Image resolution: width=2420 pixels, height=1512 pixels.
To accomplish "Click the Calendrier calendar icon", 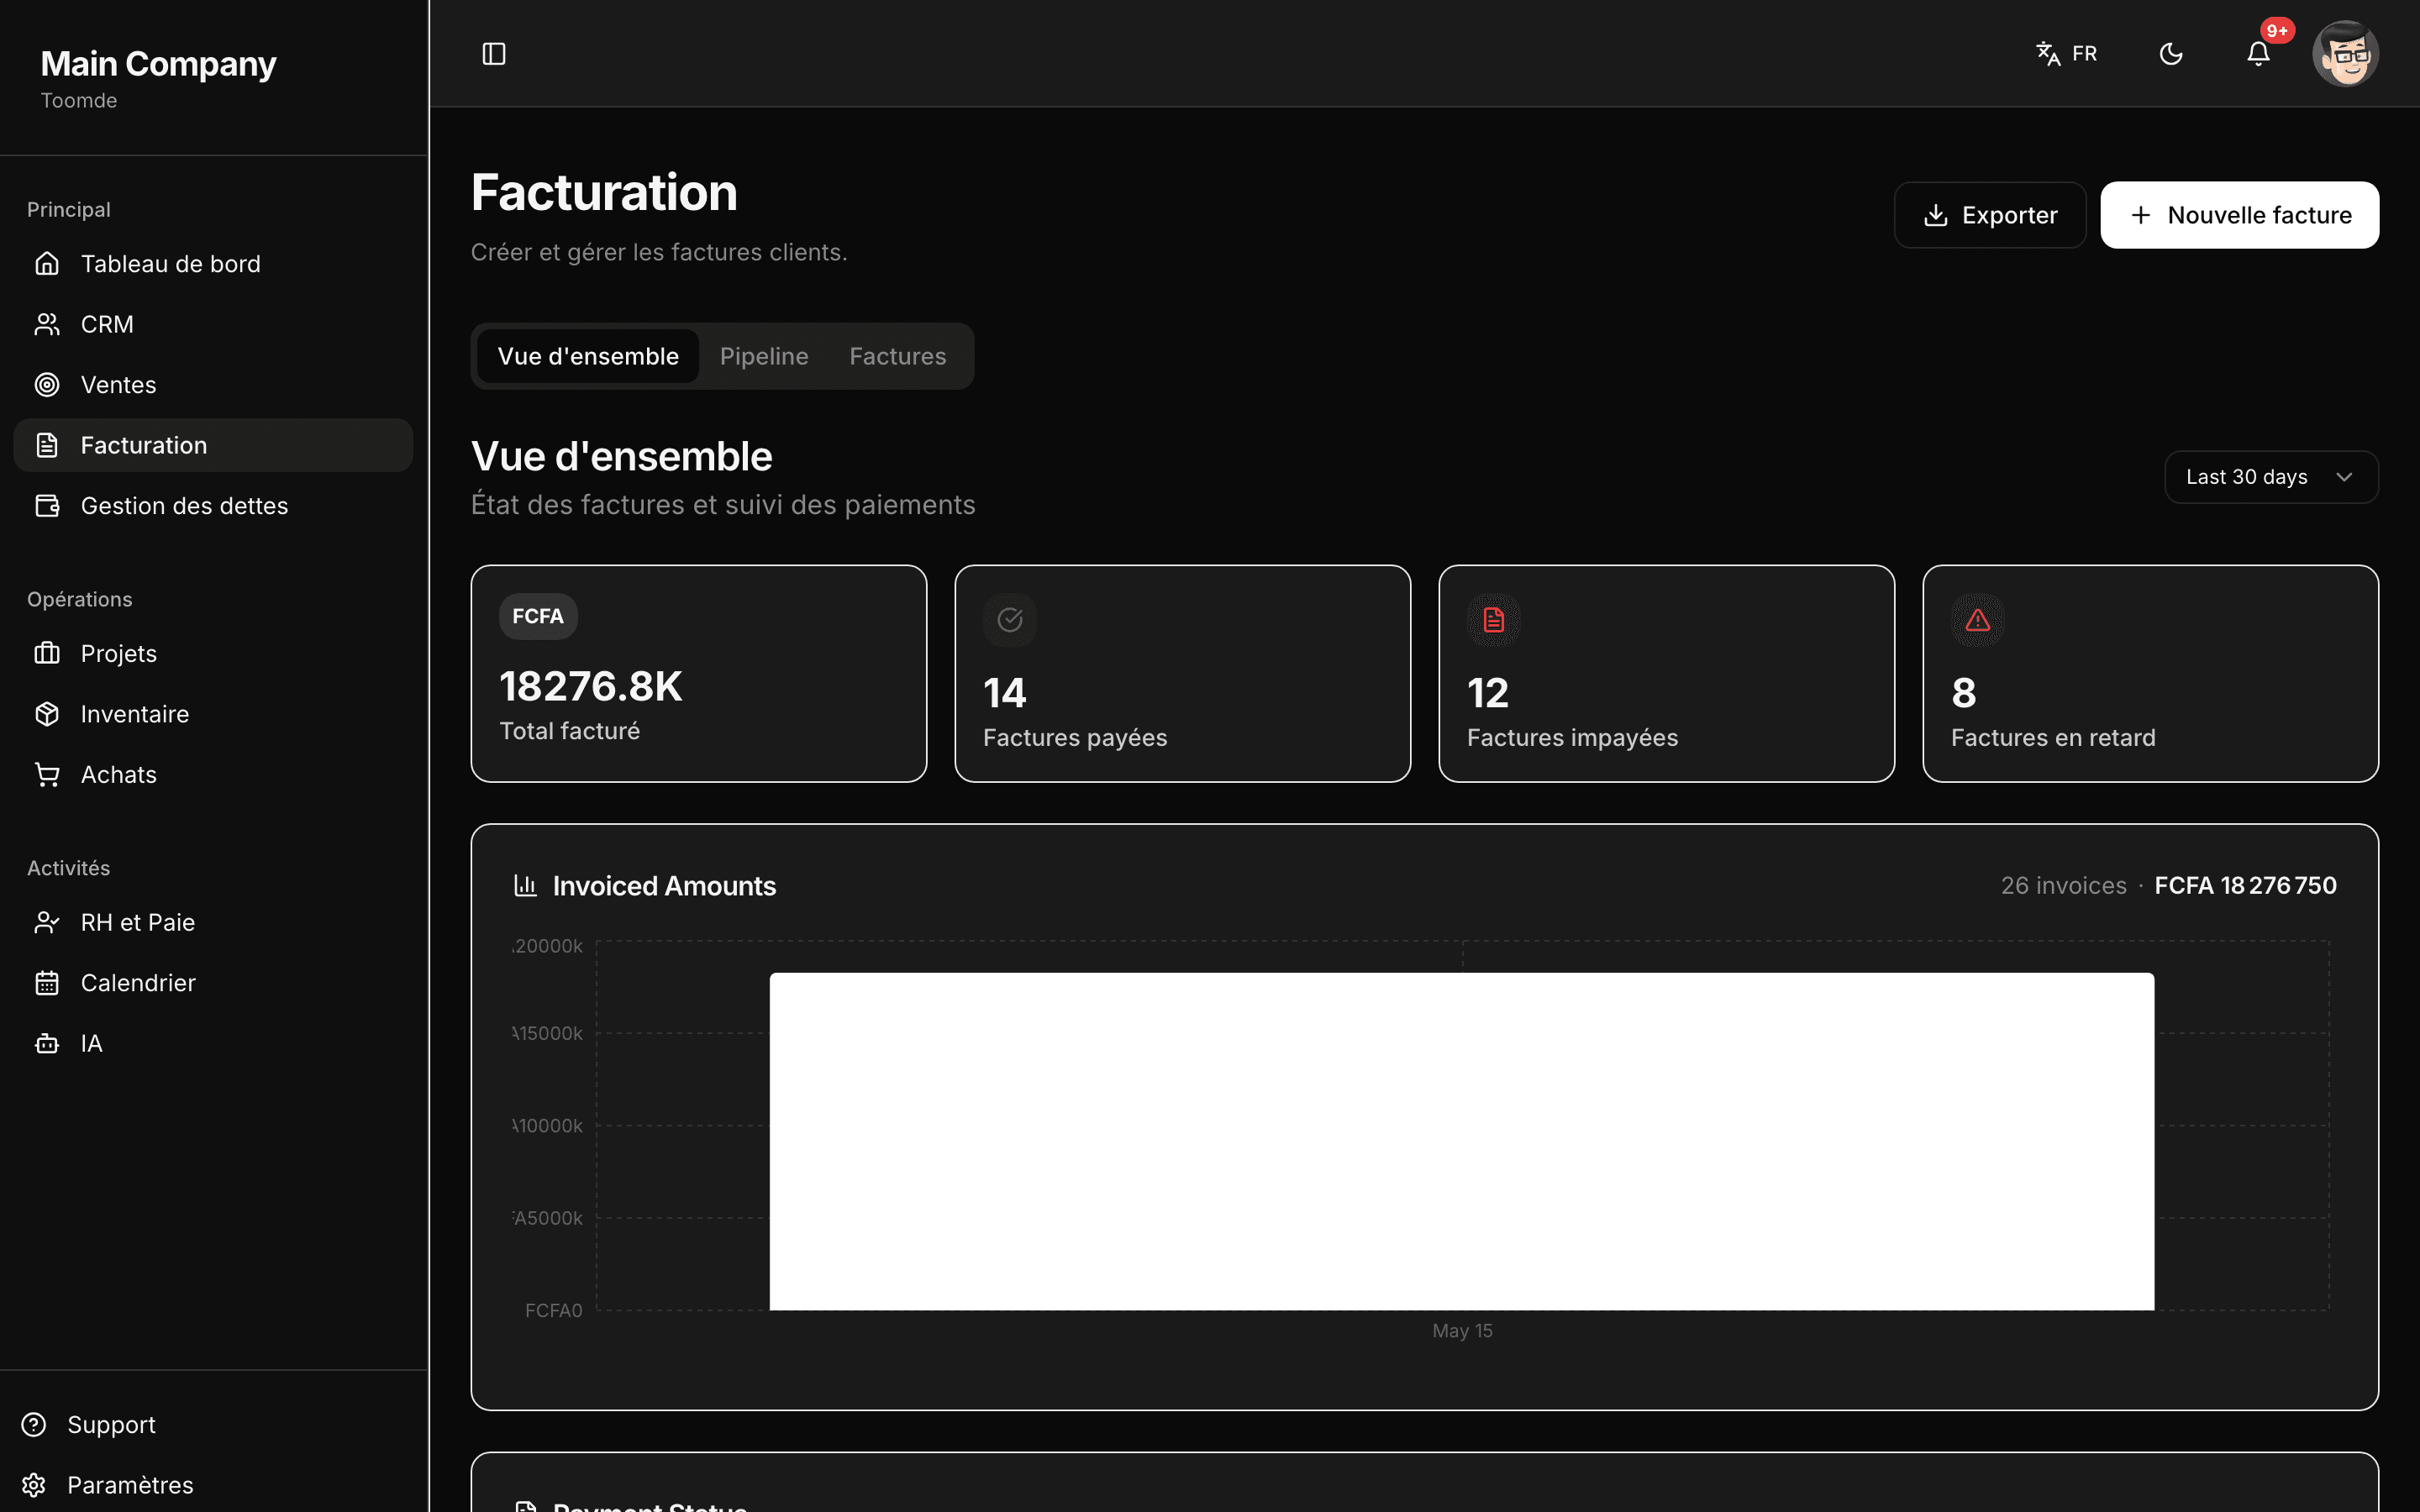I will pyautogui.click(x=47, y=983).
